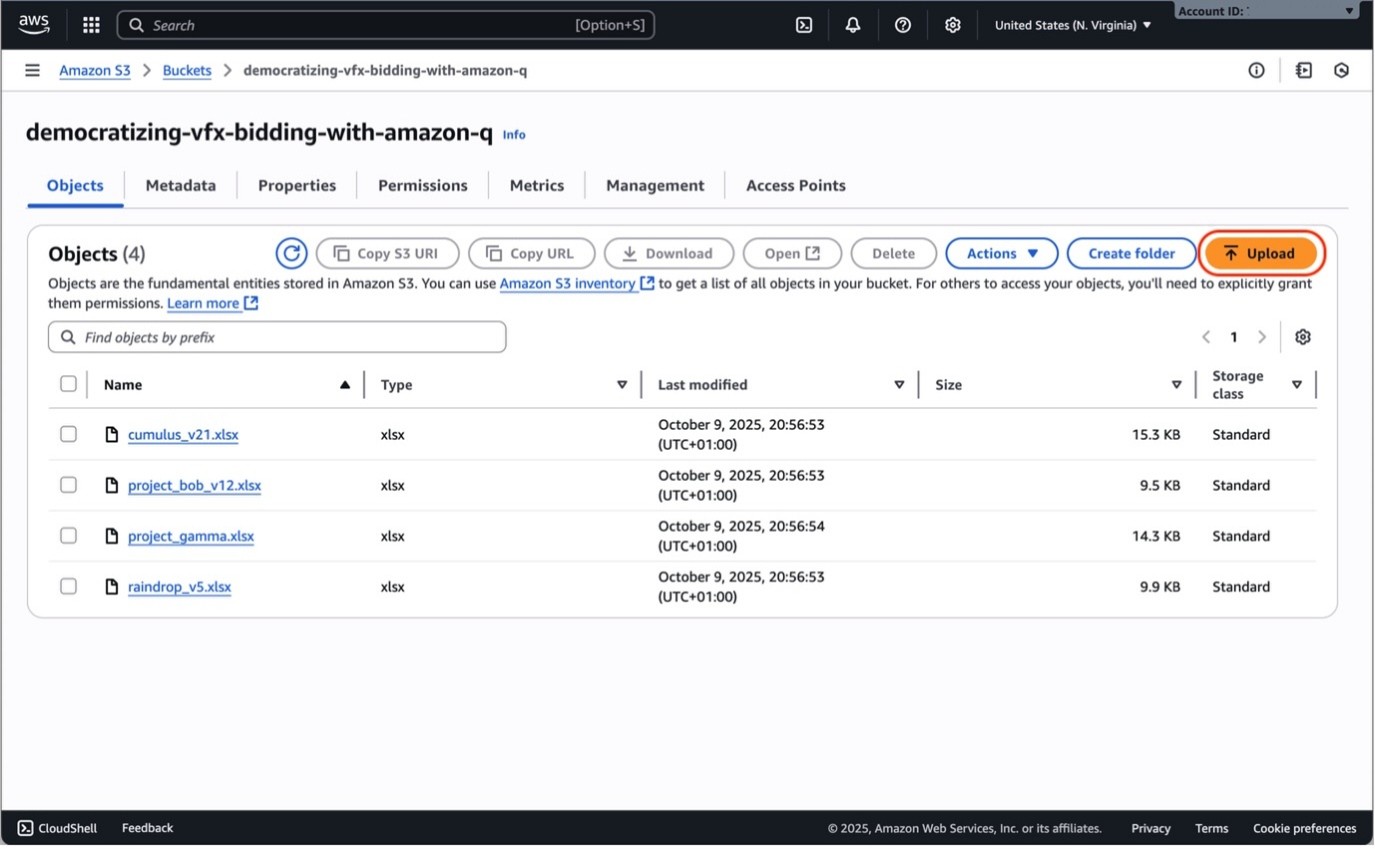Open the Last modified column filter arrow
This screenshot has height=849, width=1375.
coord(899,385)
